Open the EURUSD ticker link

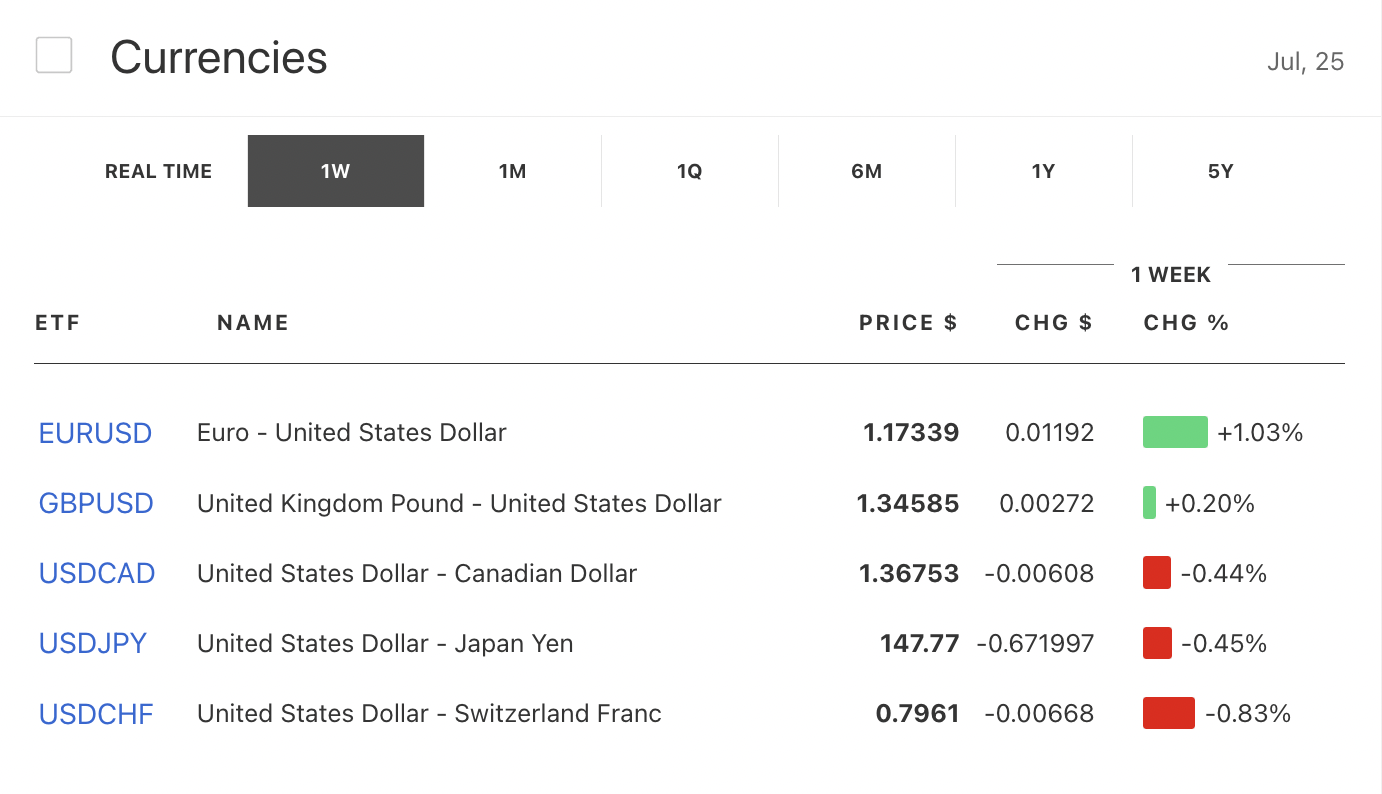(95, 433)
